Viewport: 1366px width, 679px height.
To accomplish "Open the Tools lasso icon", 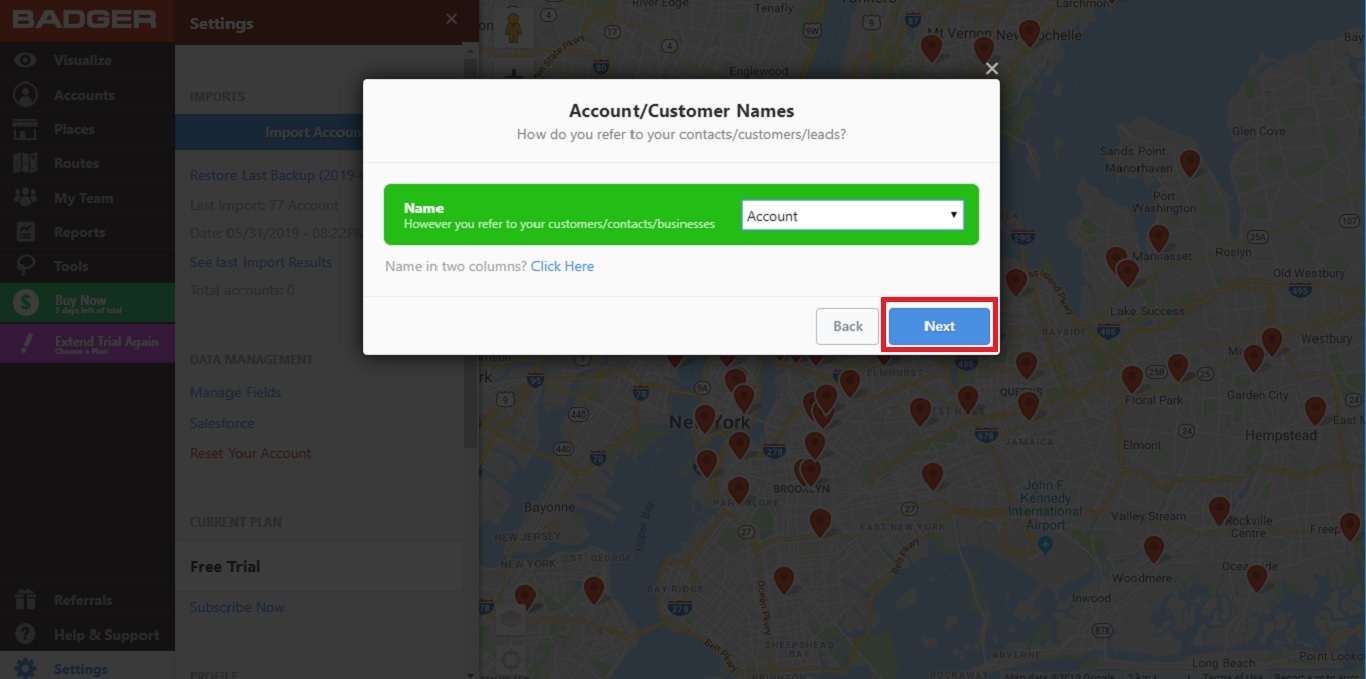I will (25, 266).
